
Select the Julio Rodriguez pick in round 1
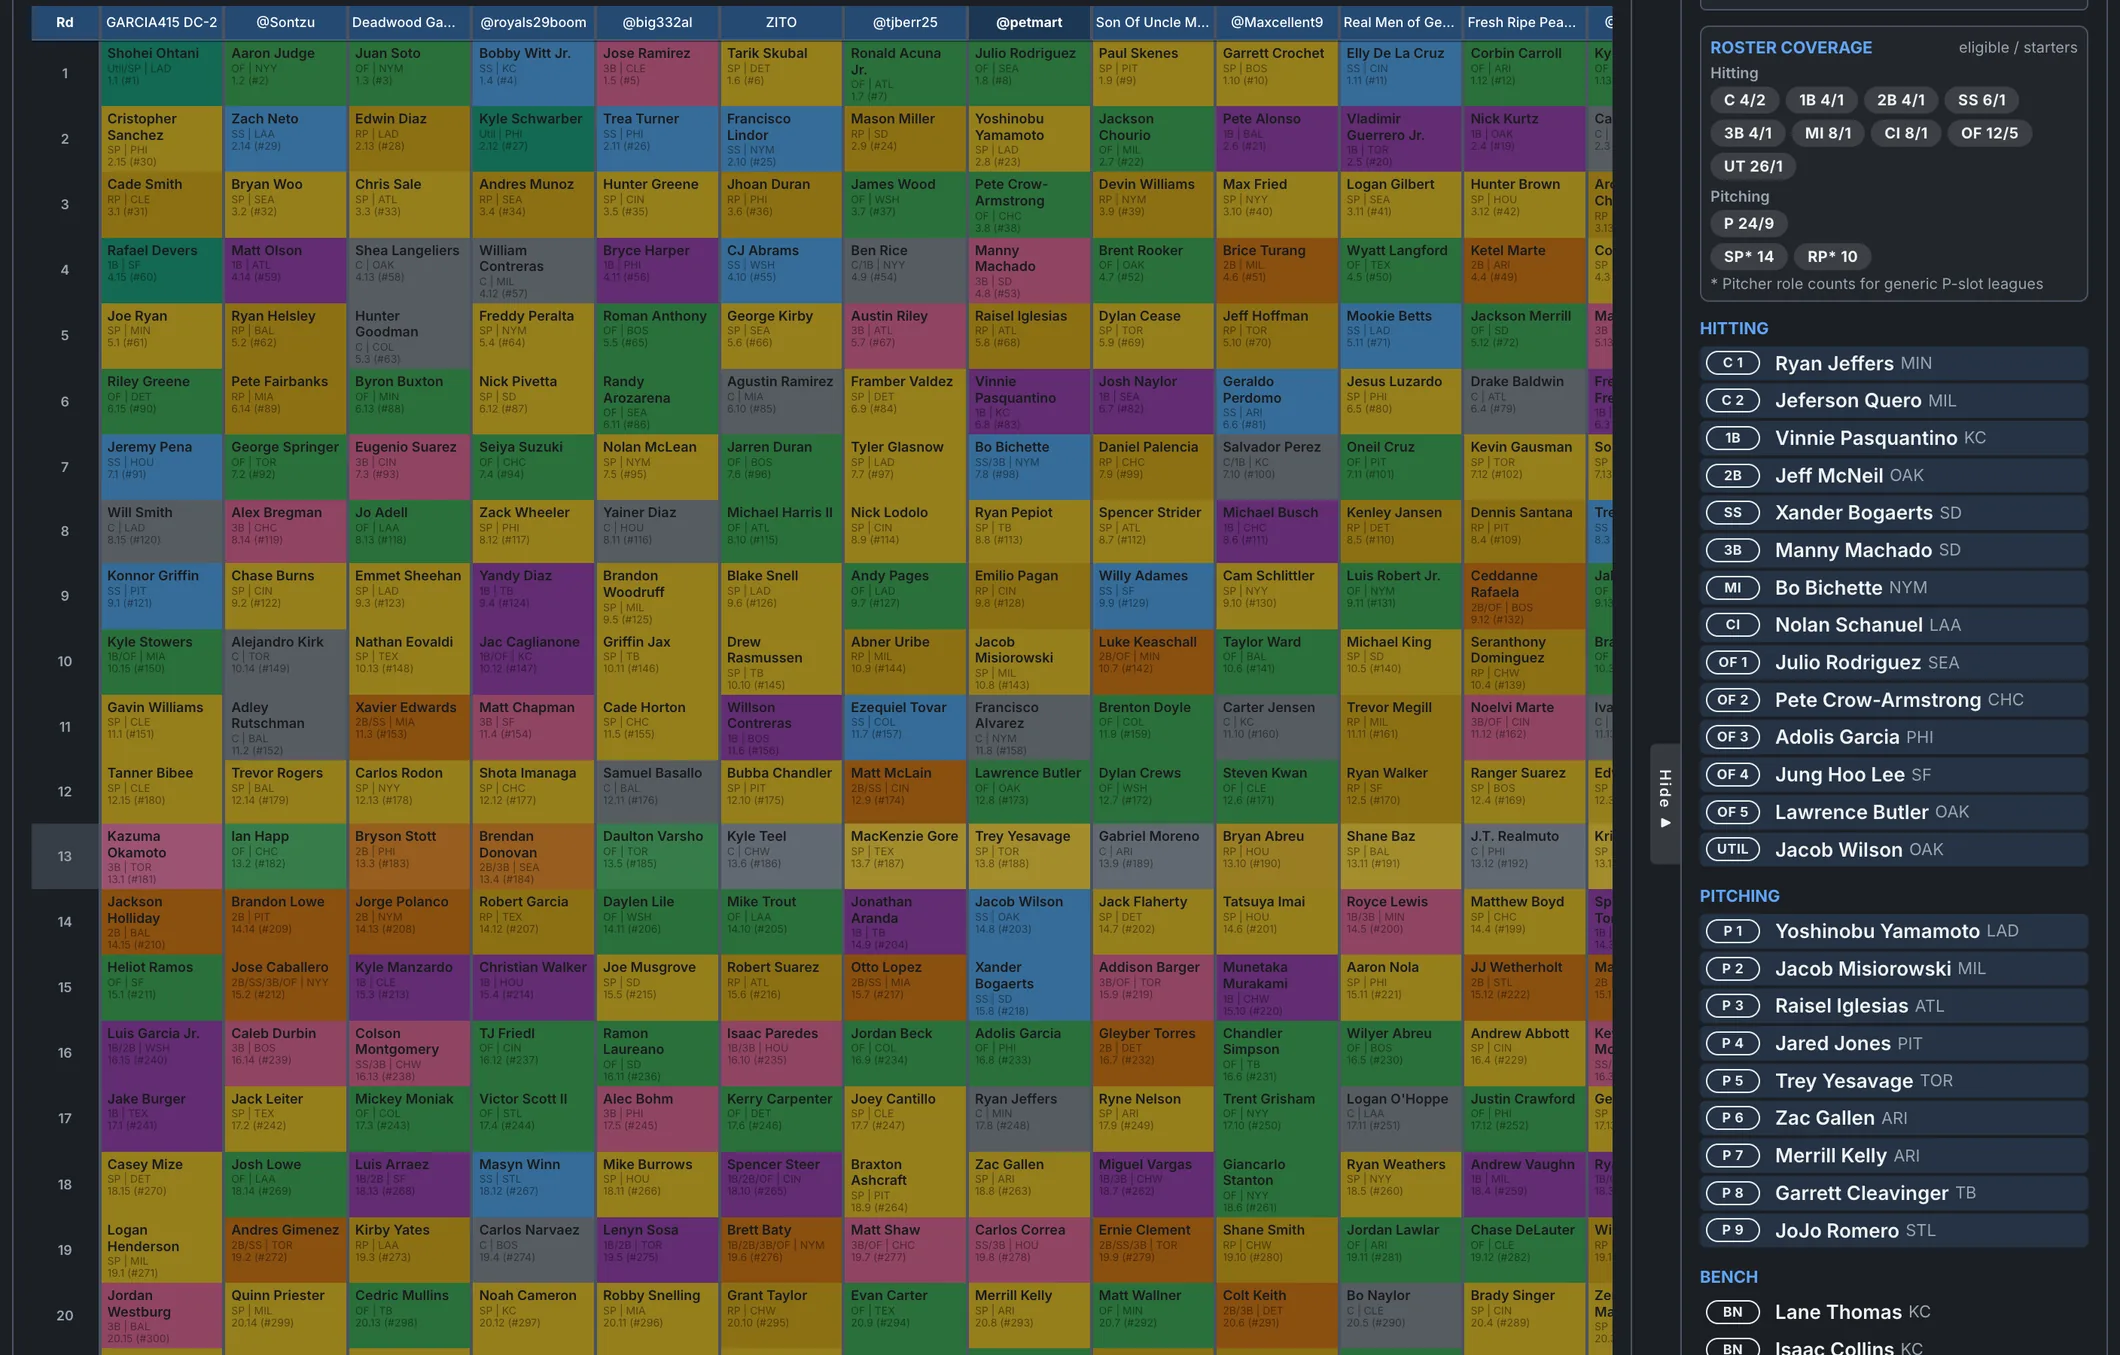point(1029,73)
